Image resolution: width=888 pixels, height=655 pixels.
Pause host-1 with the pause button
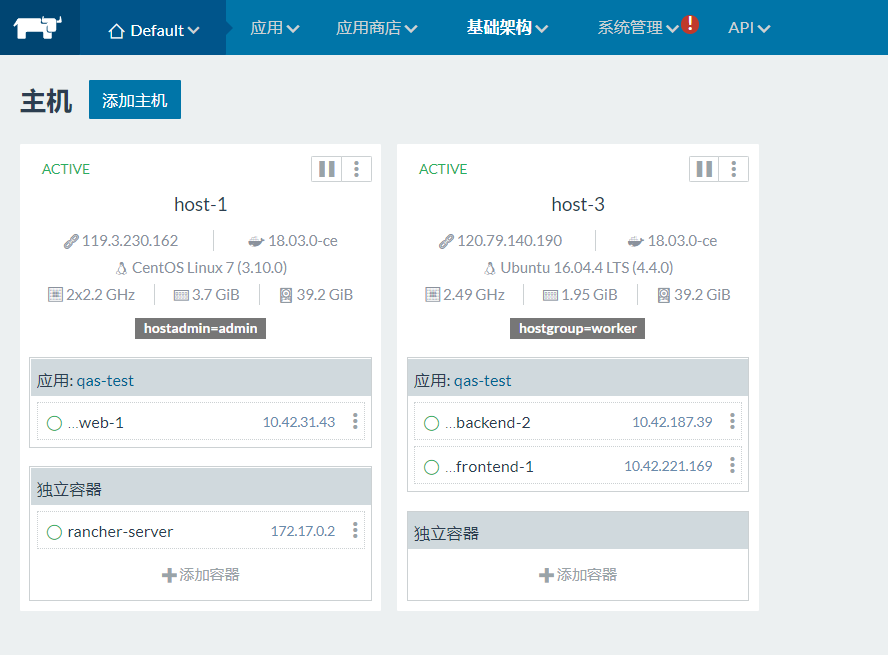327,169
